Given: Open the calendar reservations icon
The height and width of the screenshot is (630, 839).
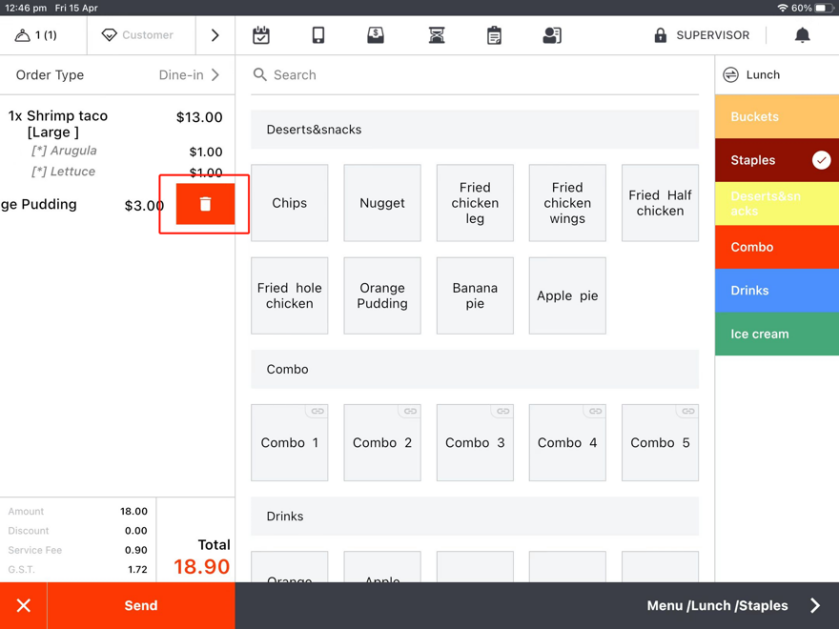Looking at the screenshot, I should click(x=261, y=36).
